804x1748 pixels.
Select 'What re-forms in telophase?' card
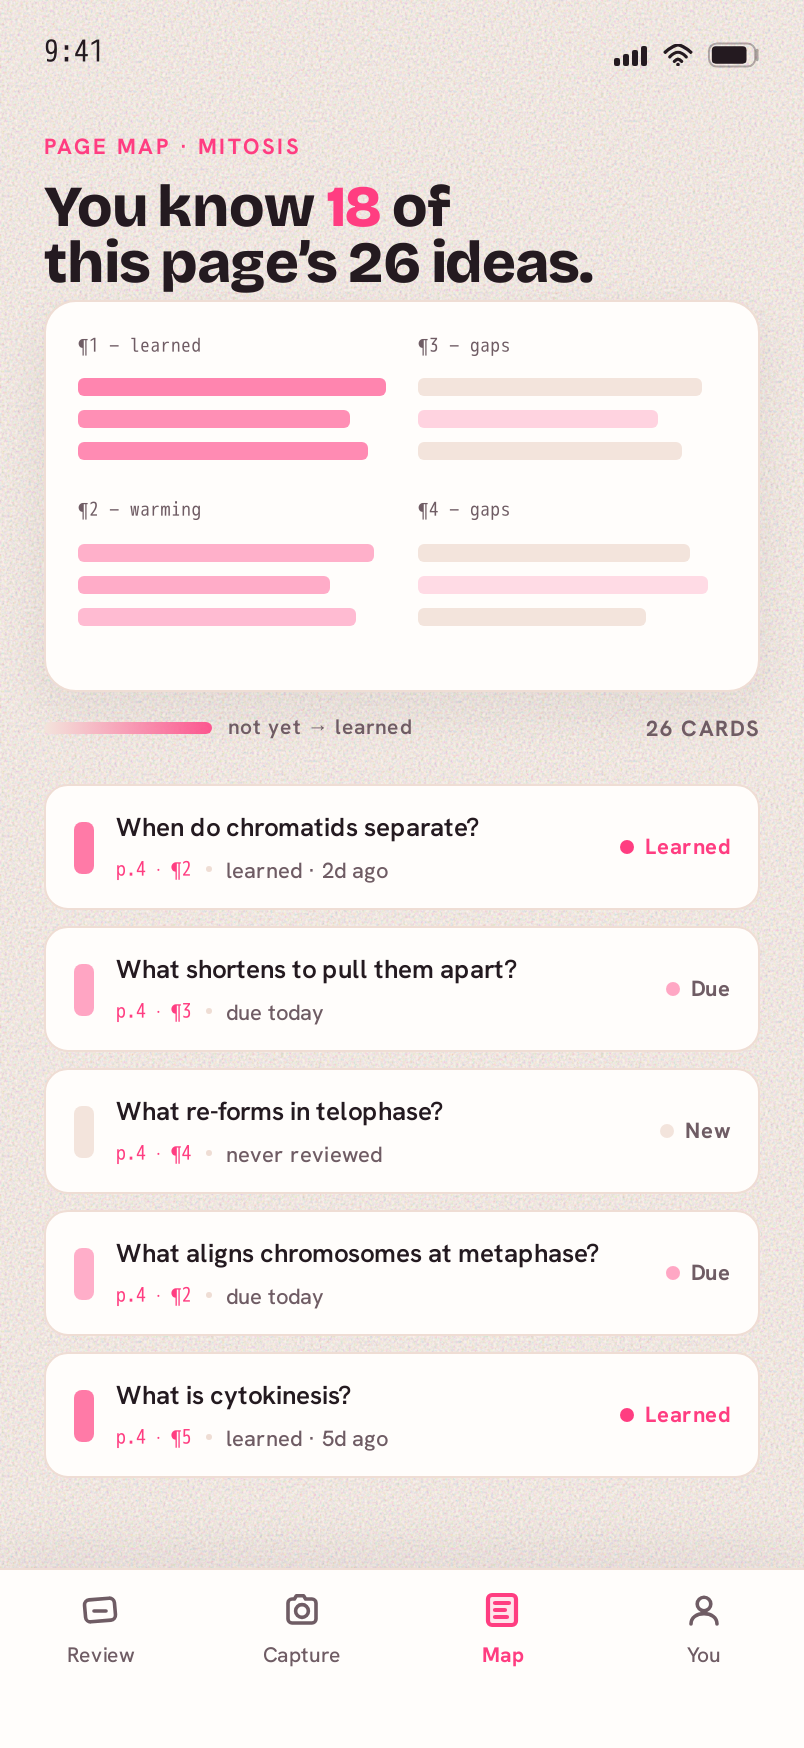[402, 1131]
